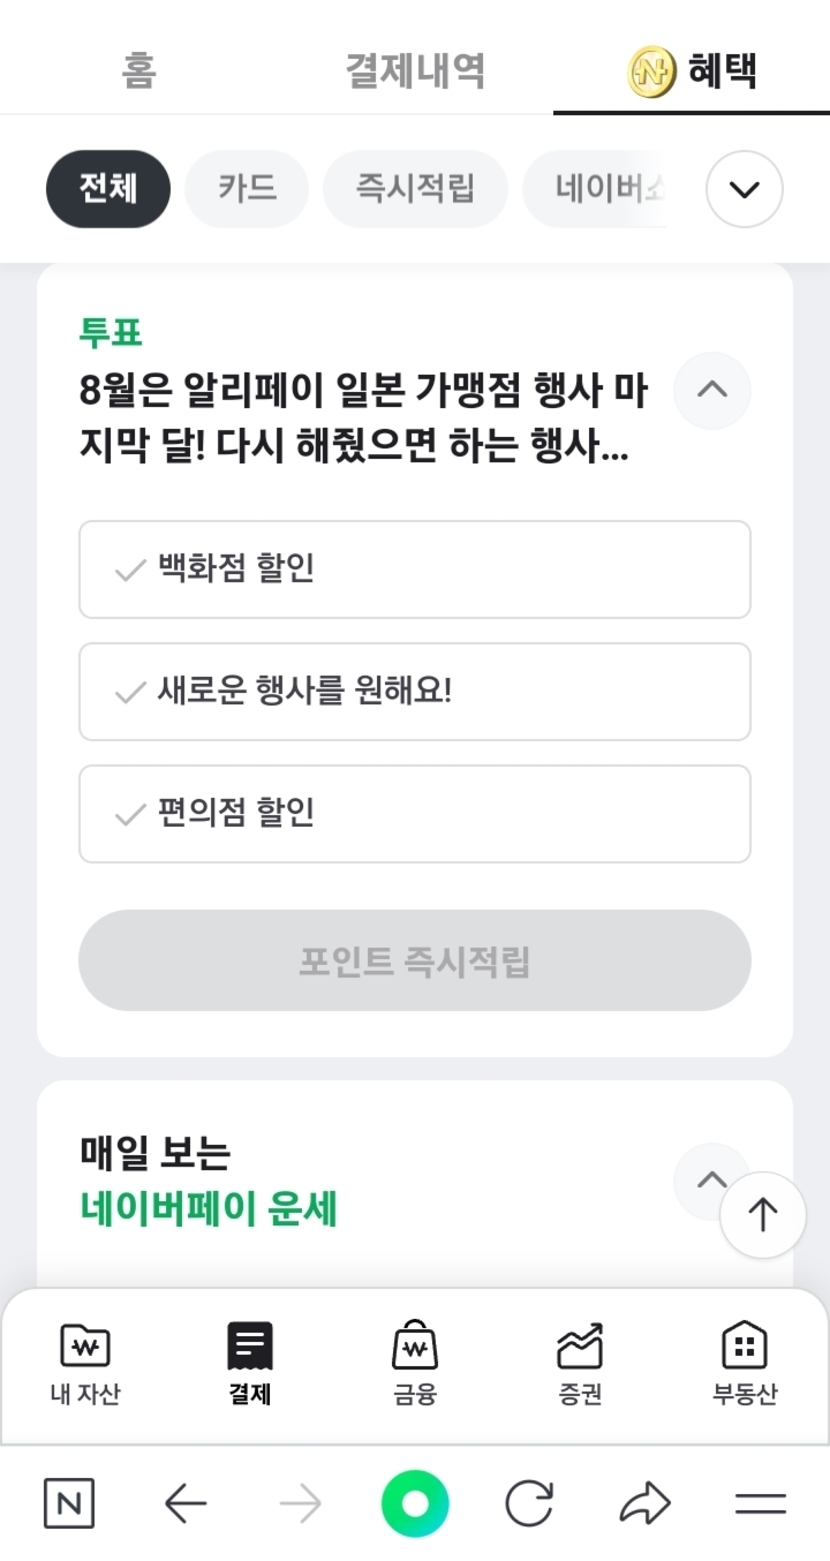Open the 증권 stock chart icon
The image size is (830, 1561).
tap(580, 1346)
